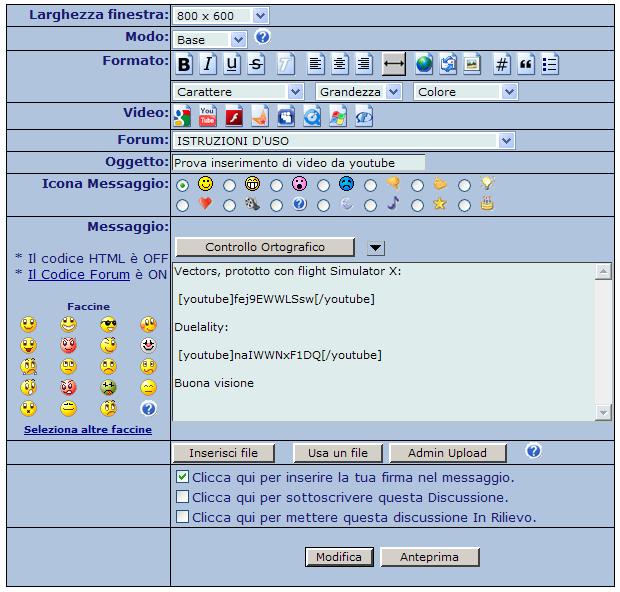
Task: Insert code block with the # icon
Action: pos(502,64)
